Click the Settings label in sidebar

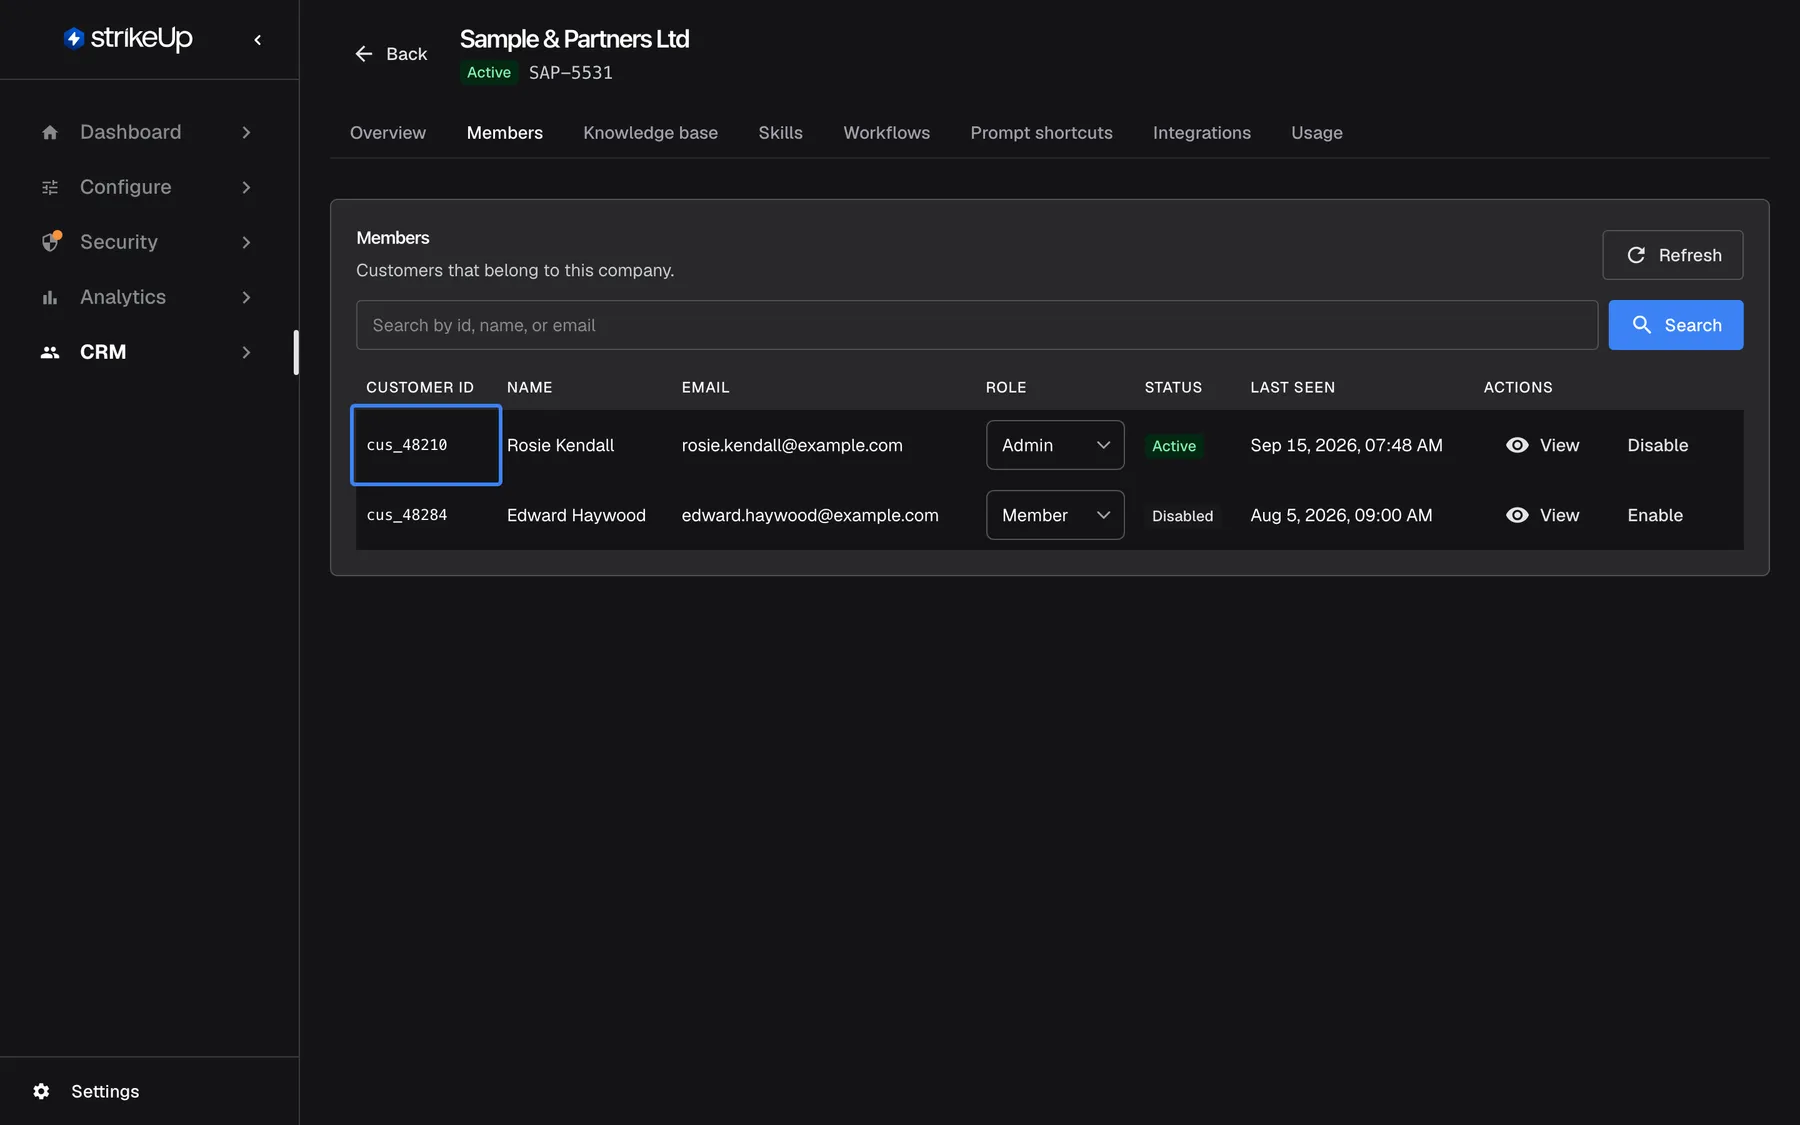pos(105,1091)
